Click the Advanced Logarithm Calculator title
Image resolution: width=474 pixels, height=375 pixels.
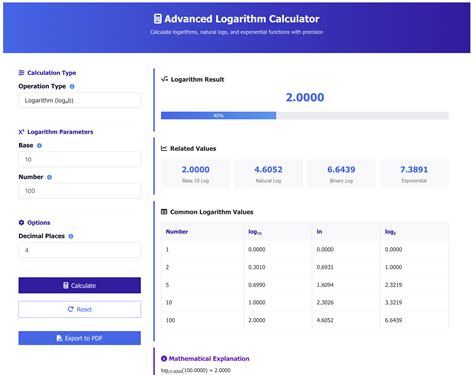(x=242, y=19)
